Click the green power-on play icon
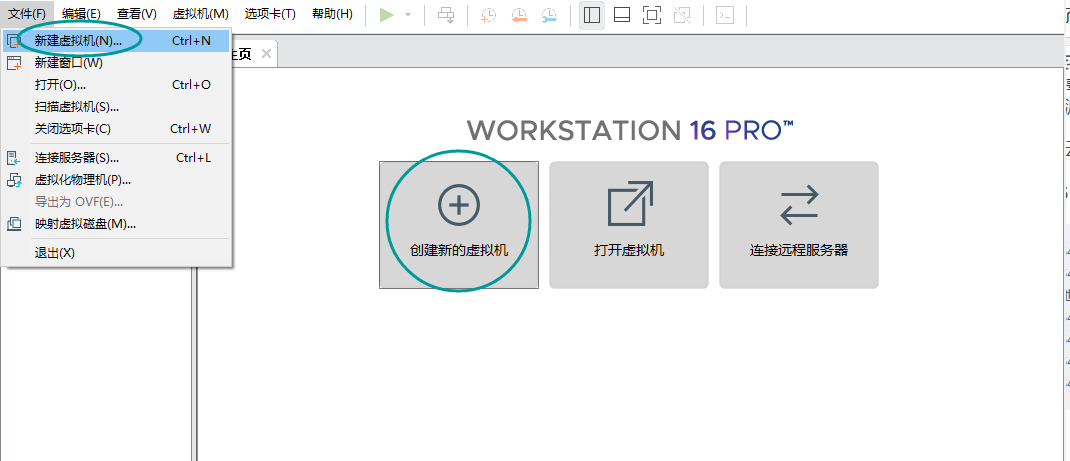The image size is (1070, 461). 387,15
